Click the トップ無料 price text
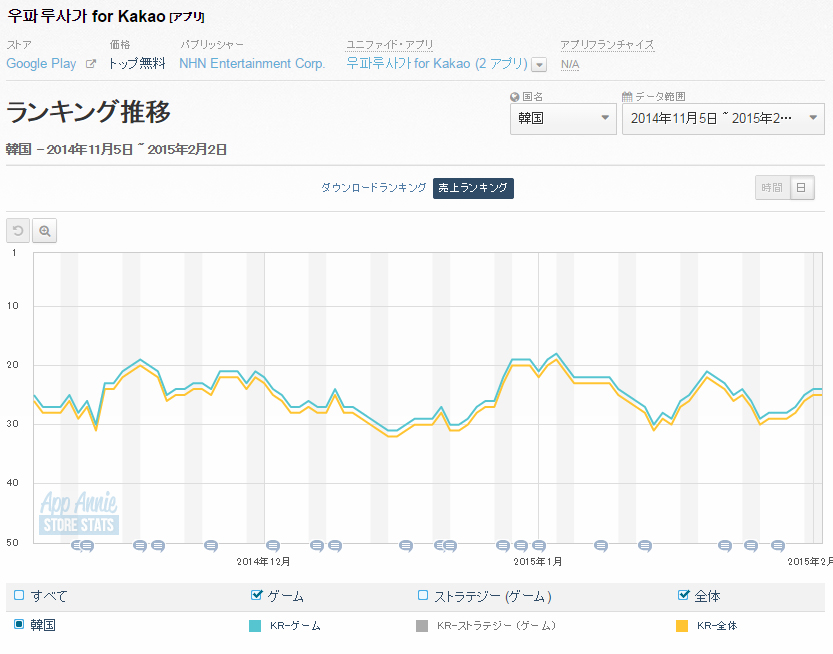This screenshot has width=833, height=654. (137, 64)
